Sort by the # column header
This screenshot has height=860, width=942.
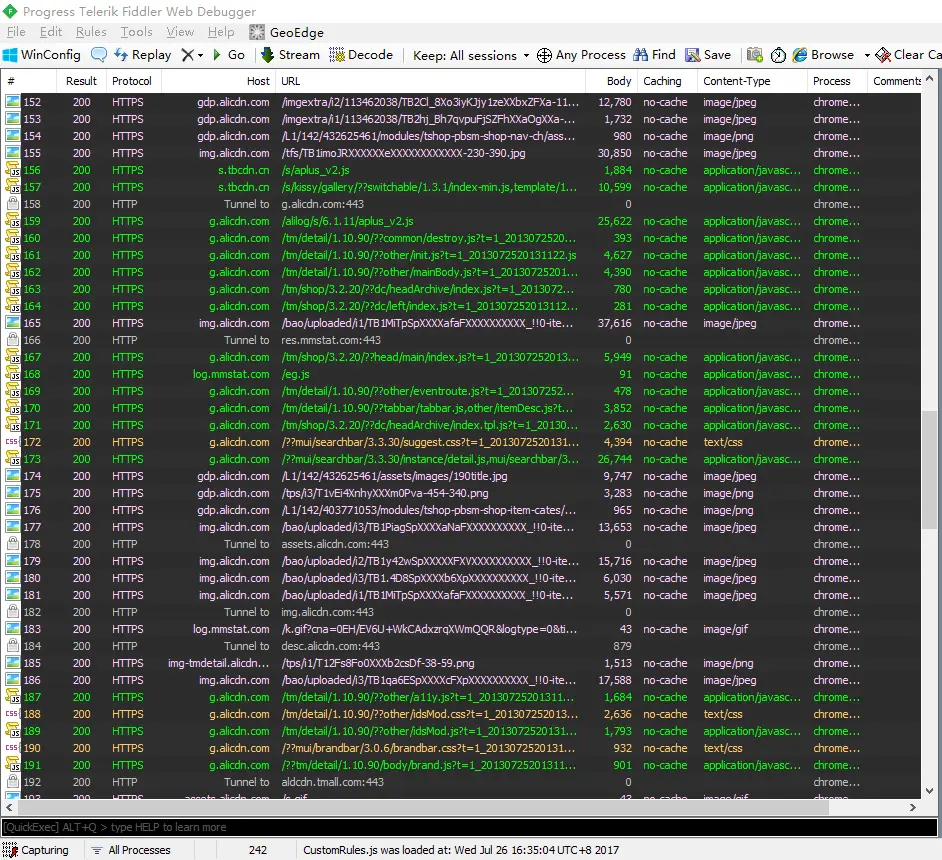coord(29,81)
